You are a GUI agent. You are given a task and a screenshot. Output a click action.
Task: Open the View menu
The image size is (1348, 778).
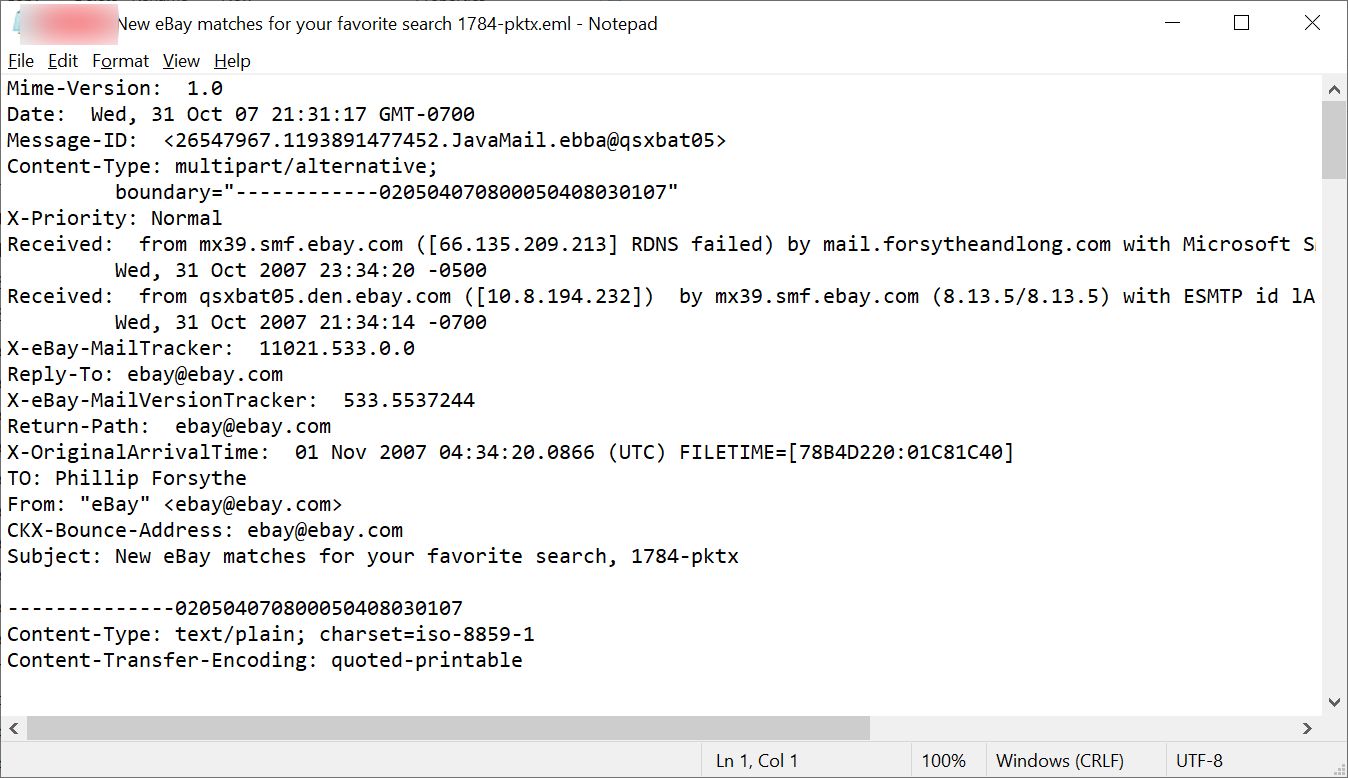click(x=181, y=61)
